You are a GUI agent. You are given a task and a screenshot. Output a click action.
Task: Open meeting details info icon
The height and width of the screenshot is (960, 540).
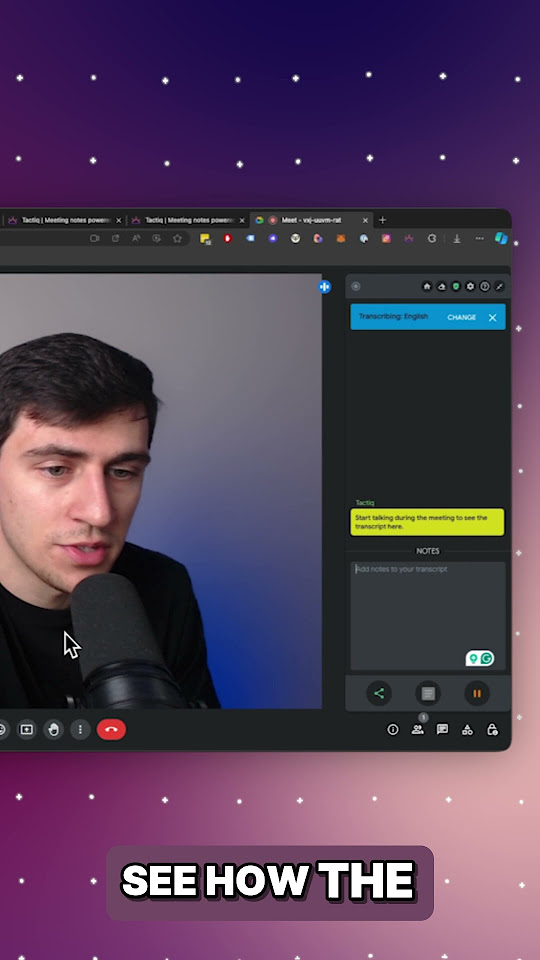[x=393, y=729]
